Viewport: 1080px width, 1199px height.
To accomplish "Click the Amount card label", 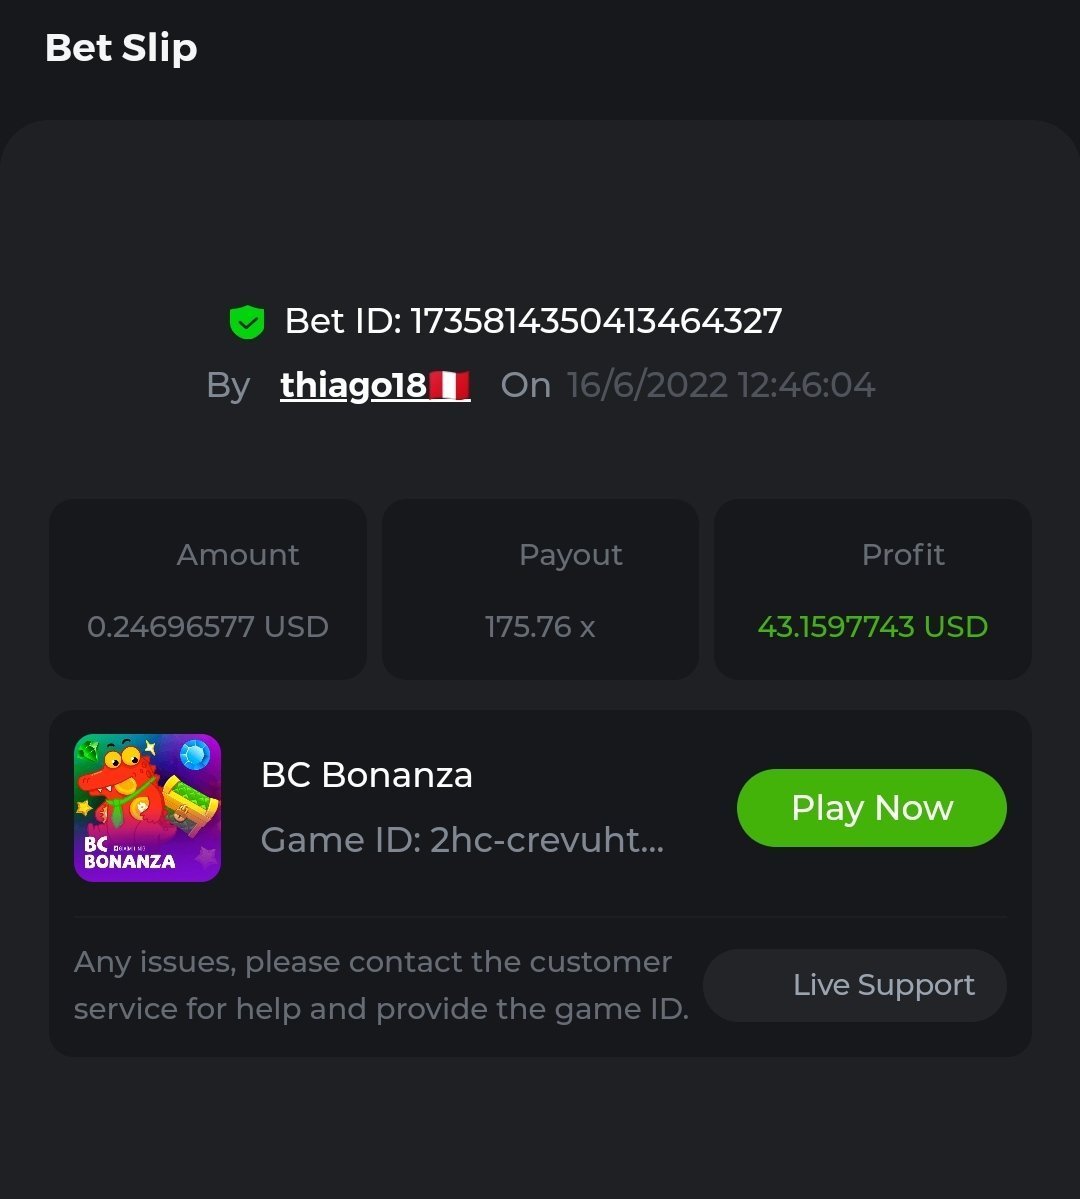I will pyautogui.click(x=238, y=555).
